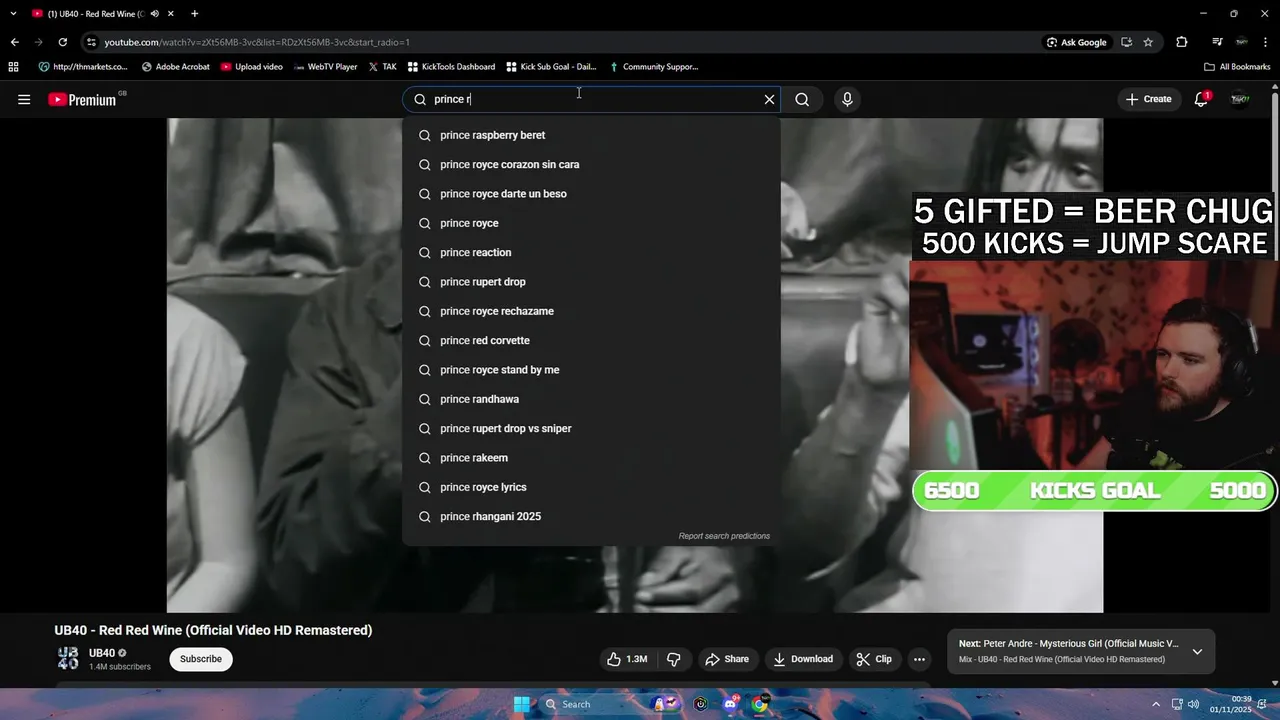The image size is (1280, 720).
Task: Subscribe to UB40 channel
Action: [x=201, y=659]
